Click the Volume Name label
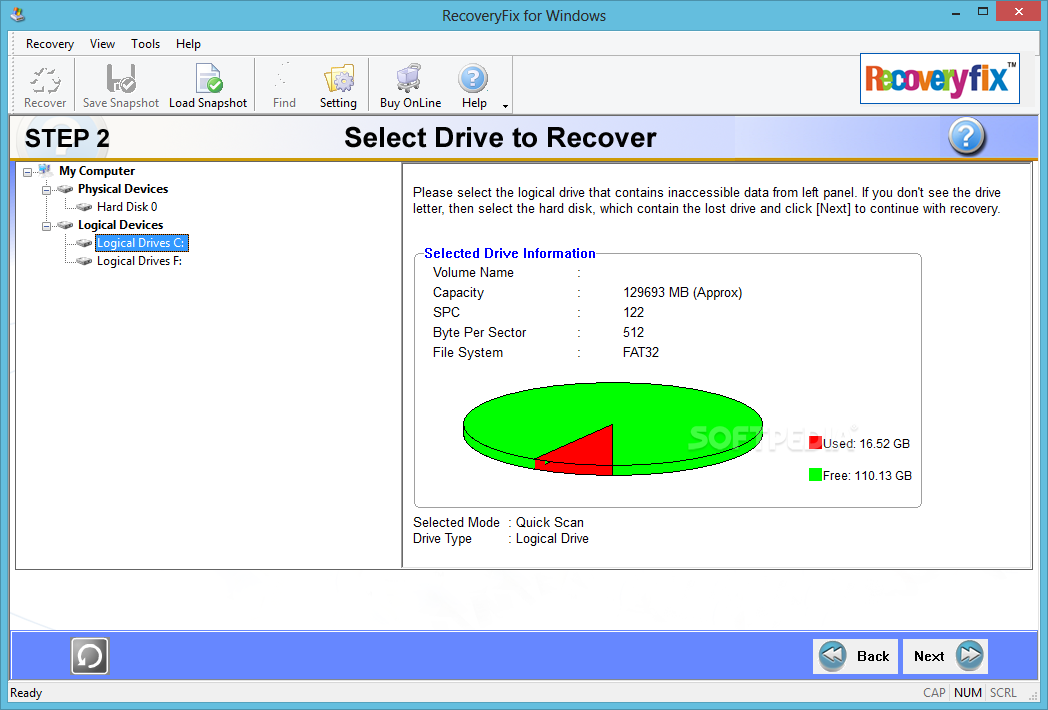This screenshot has height=710, width=1048. [473, 273]
